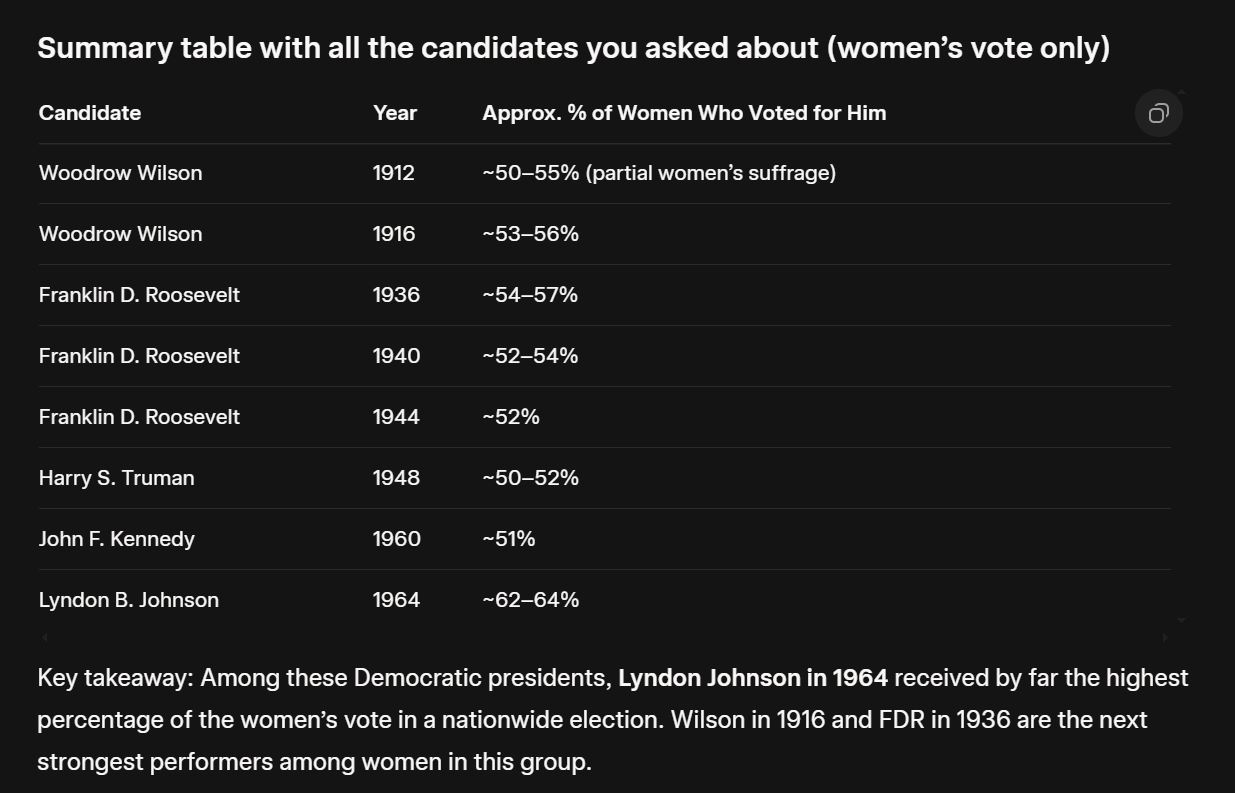The height and width of the screenshot is (793, 1235).
Task: Click the Candidate column header
Action: (x=90, y=113)
